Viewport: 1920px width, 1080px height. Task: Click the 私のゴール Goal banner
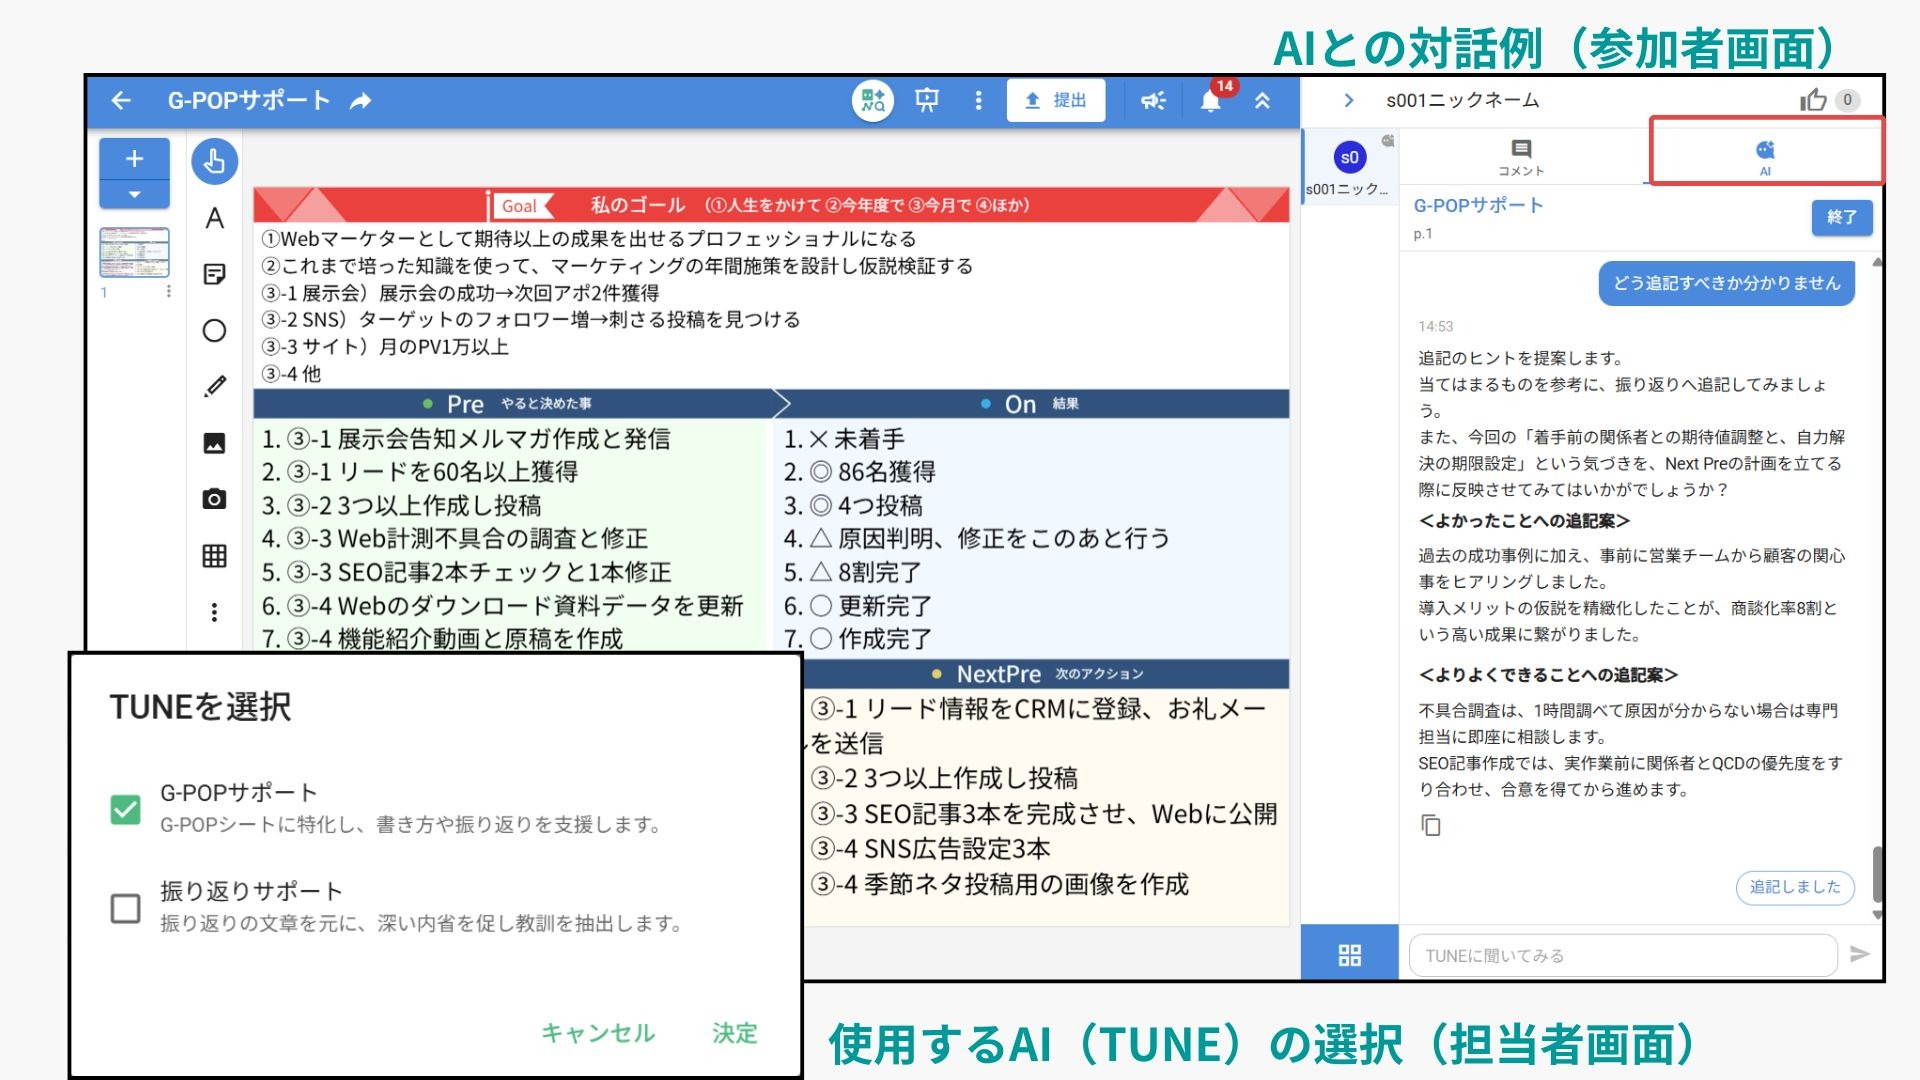770,205
